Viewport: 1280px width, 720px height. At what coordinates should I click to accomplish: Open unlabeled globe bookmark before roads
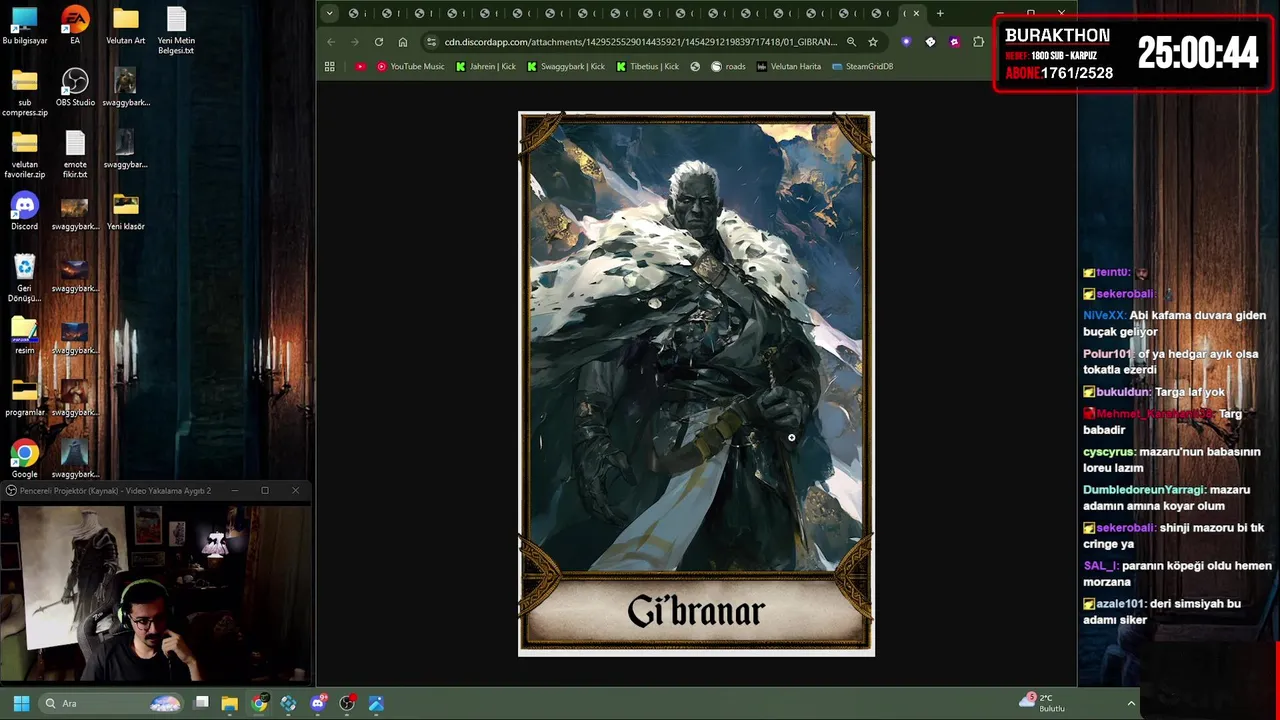[695, 66]
